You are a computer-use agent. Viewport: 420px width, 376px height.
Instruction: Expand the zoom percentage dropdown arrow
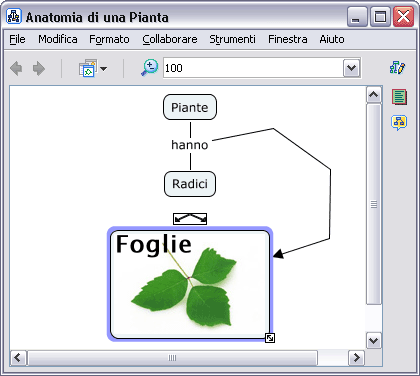351,68
